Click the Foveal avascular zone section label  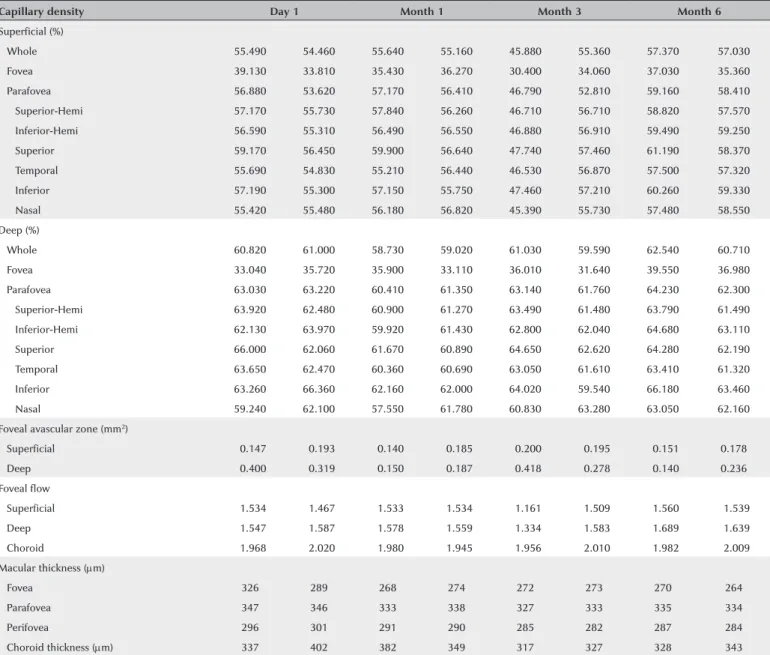pos(64,429)
